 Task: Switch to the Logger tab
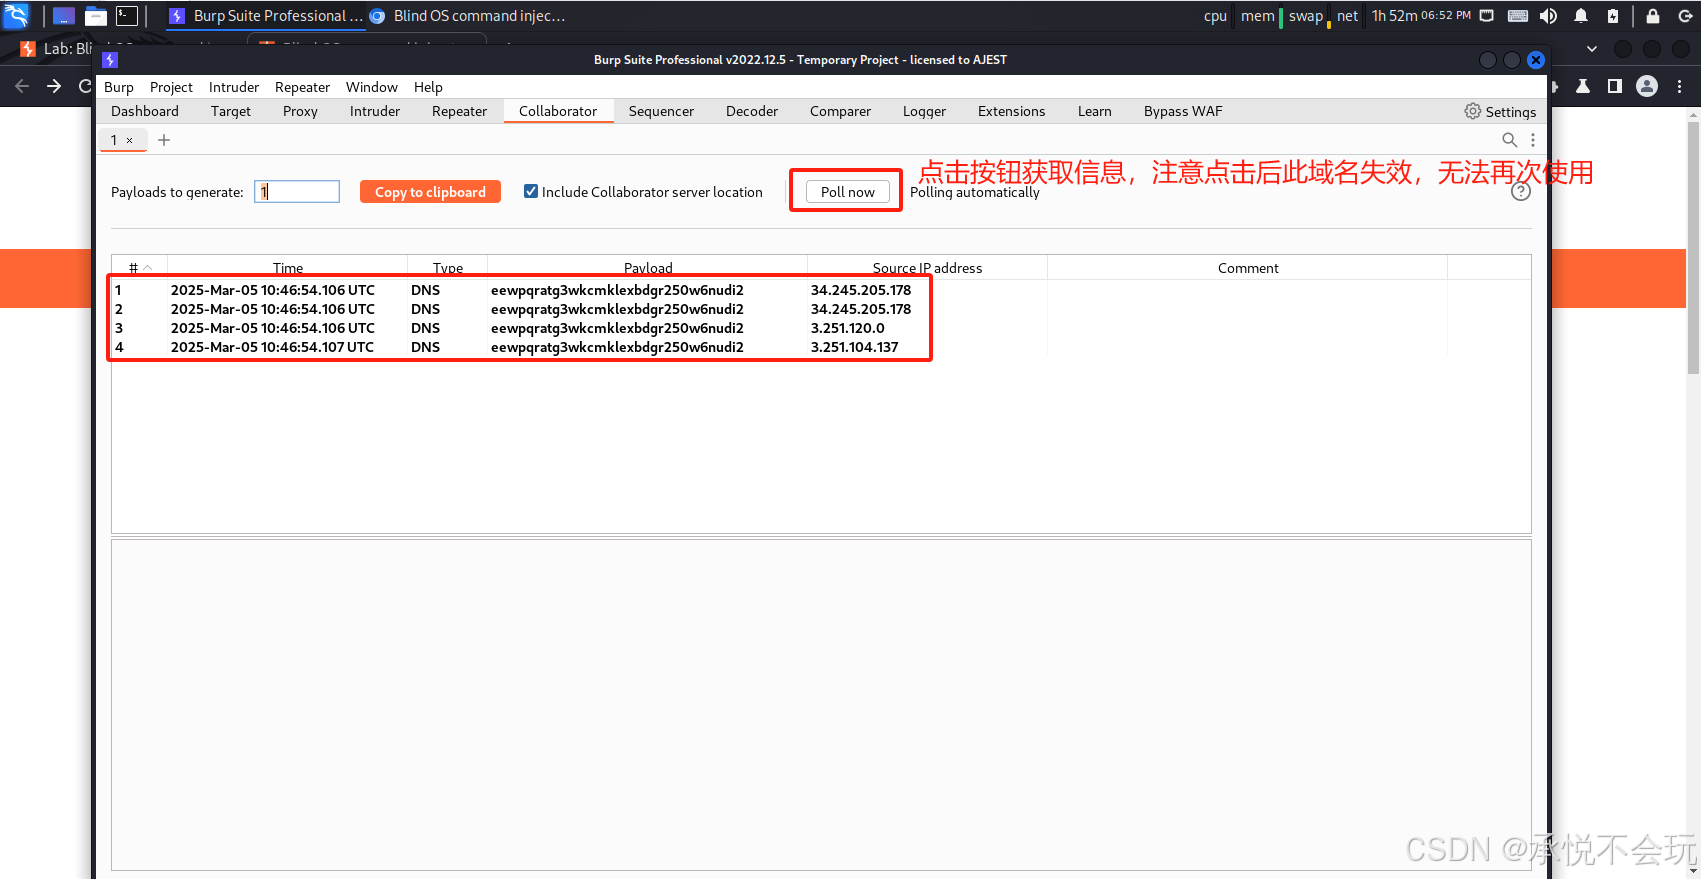point(924,111)
